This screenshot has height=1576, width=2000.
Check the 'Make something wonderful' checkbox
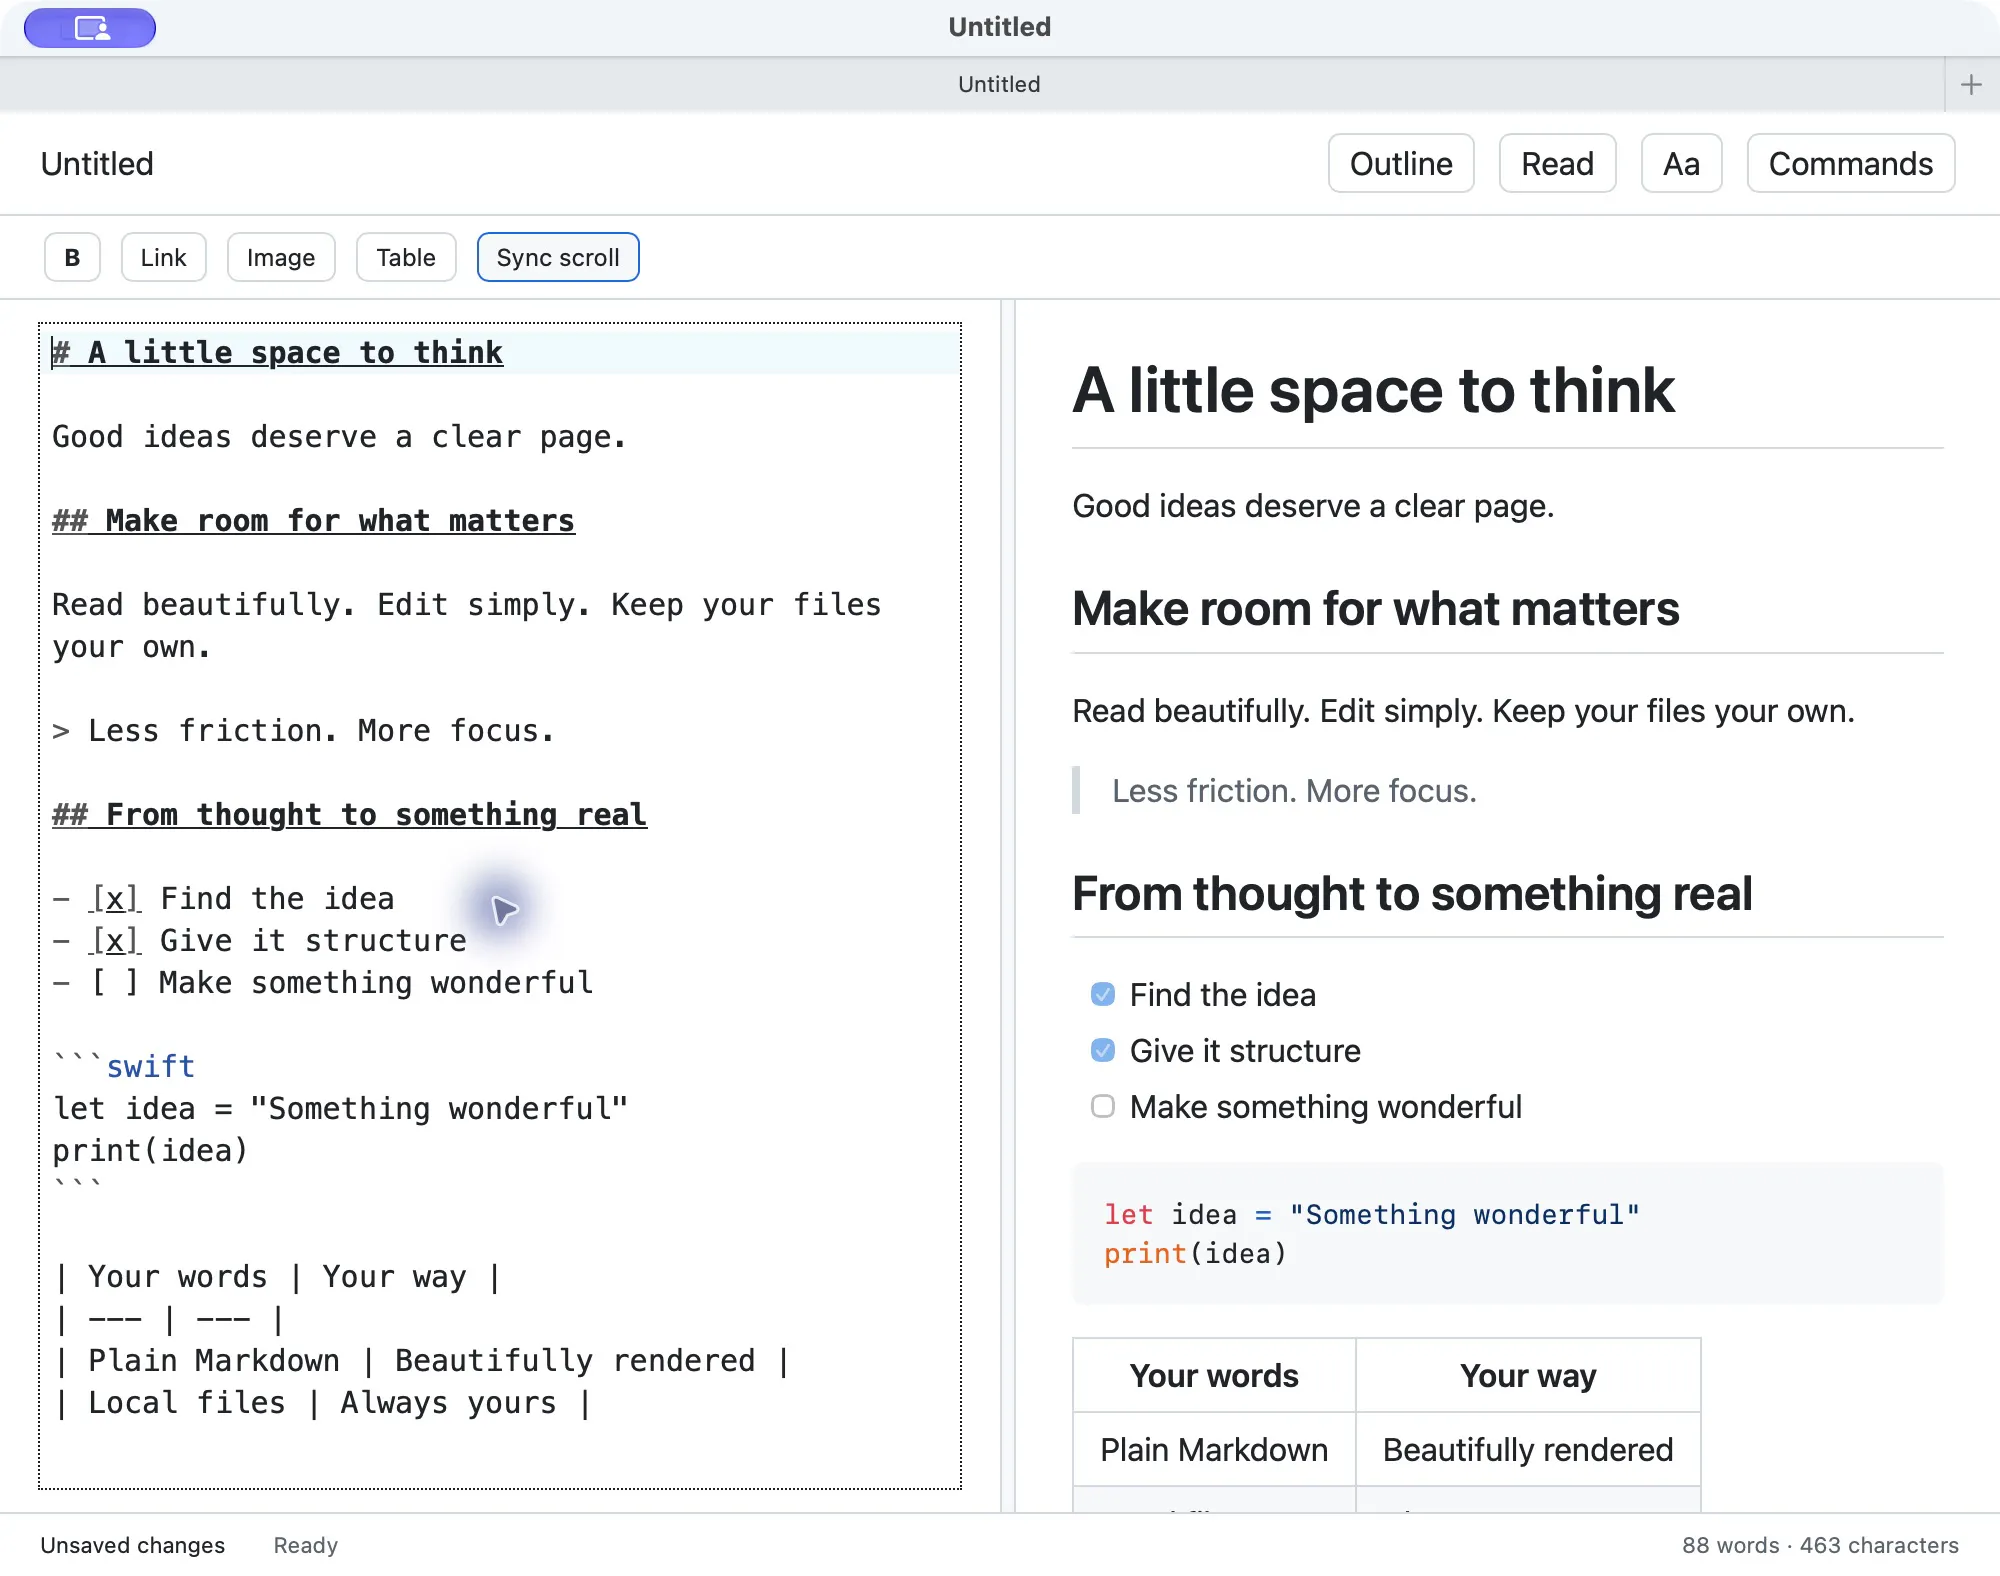pos(1102,1106)
